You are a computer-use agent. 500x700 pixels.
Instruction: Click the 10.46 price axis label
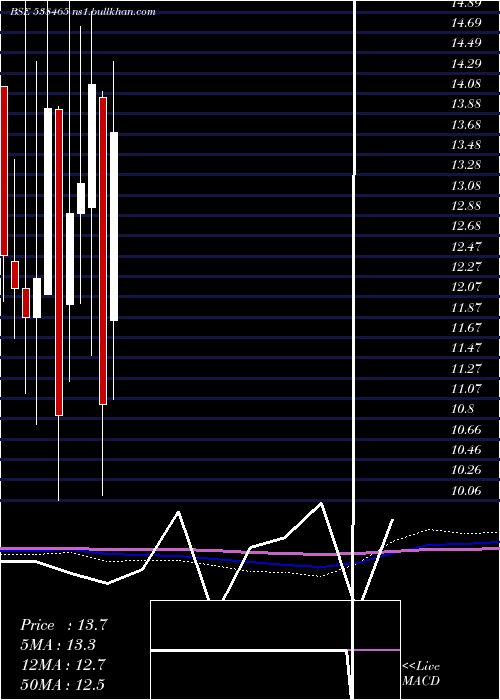(x=466, y=450)
